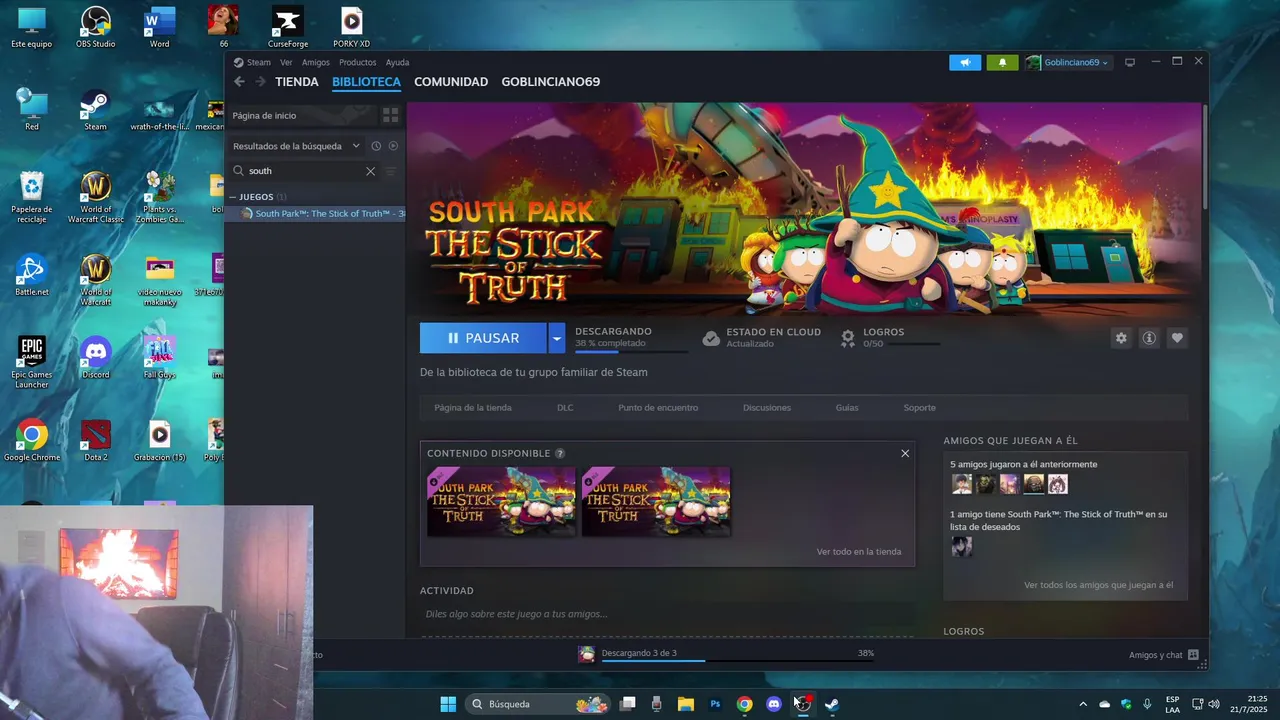This screenshot has height=720, width=1280.
Task: Switch to TIENDA tab
Action: click(297, 82)
